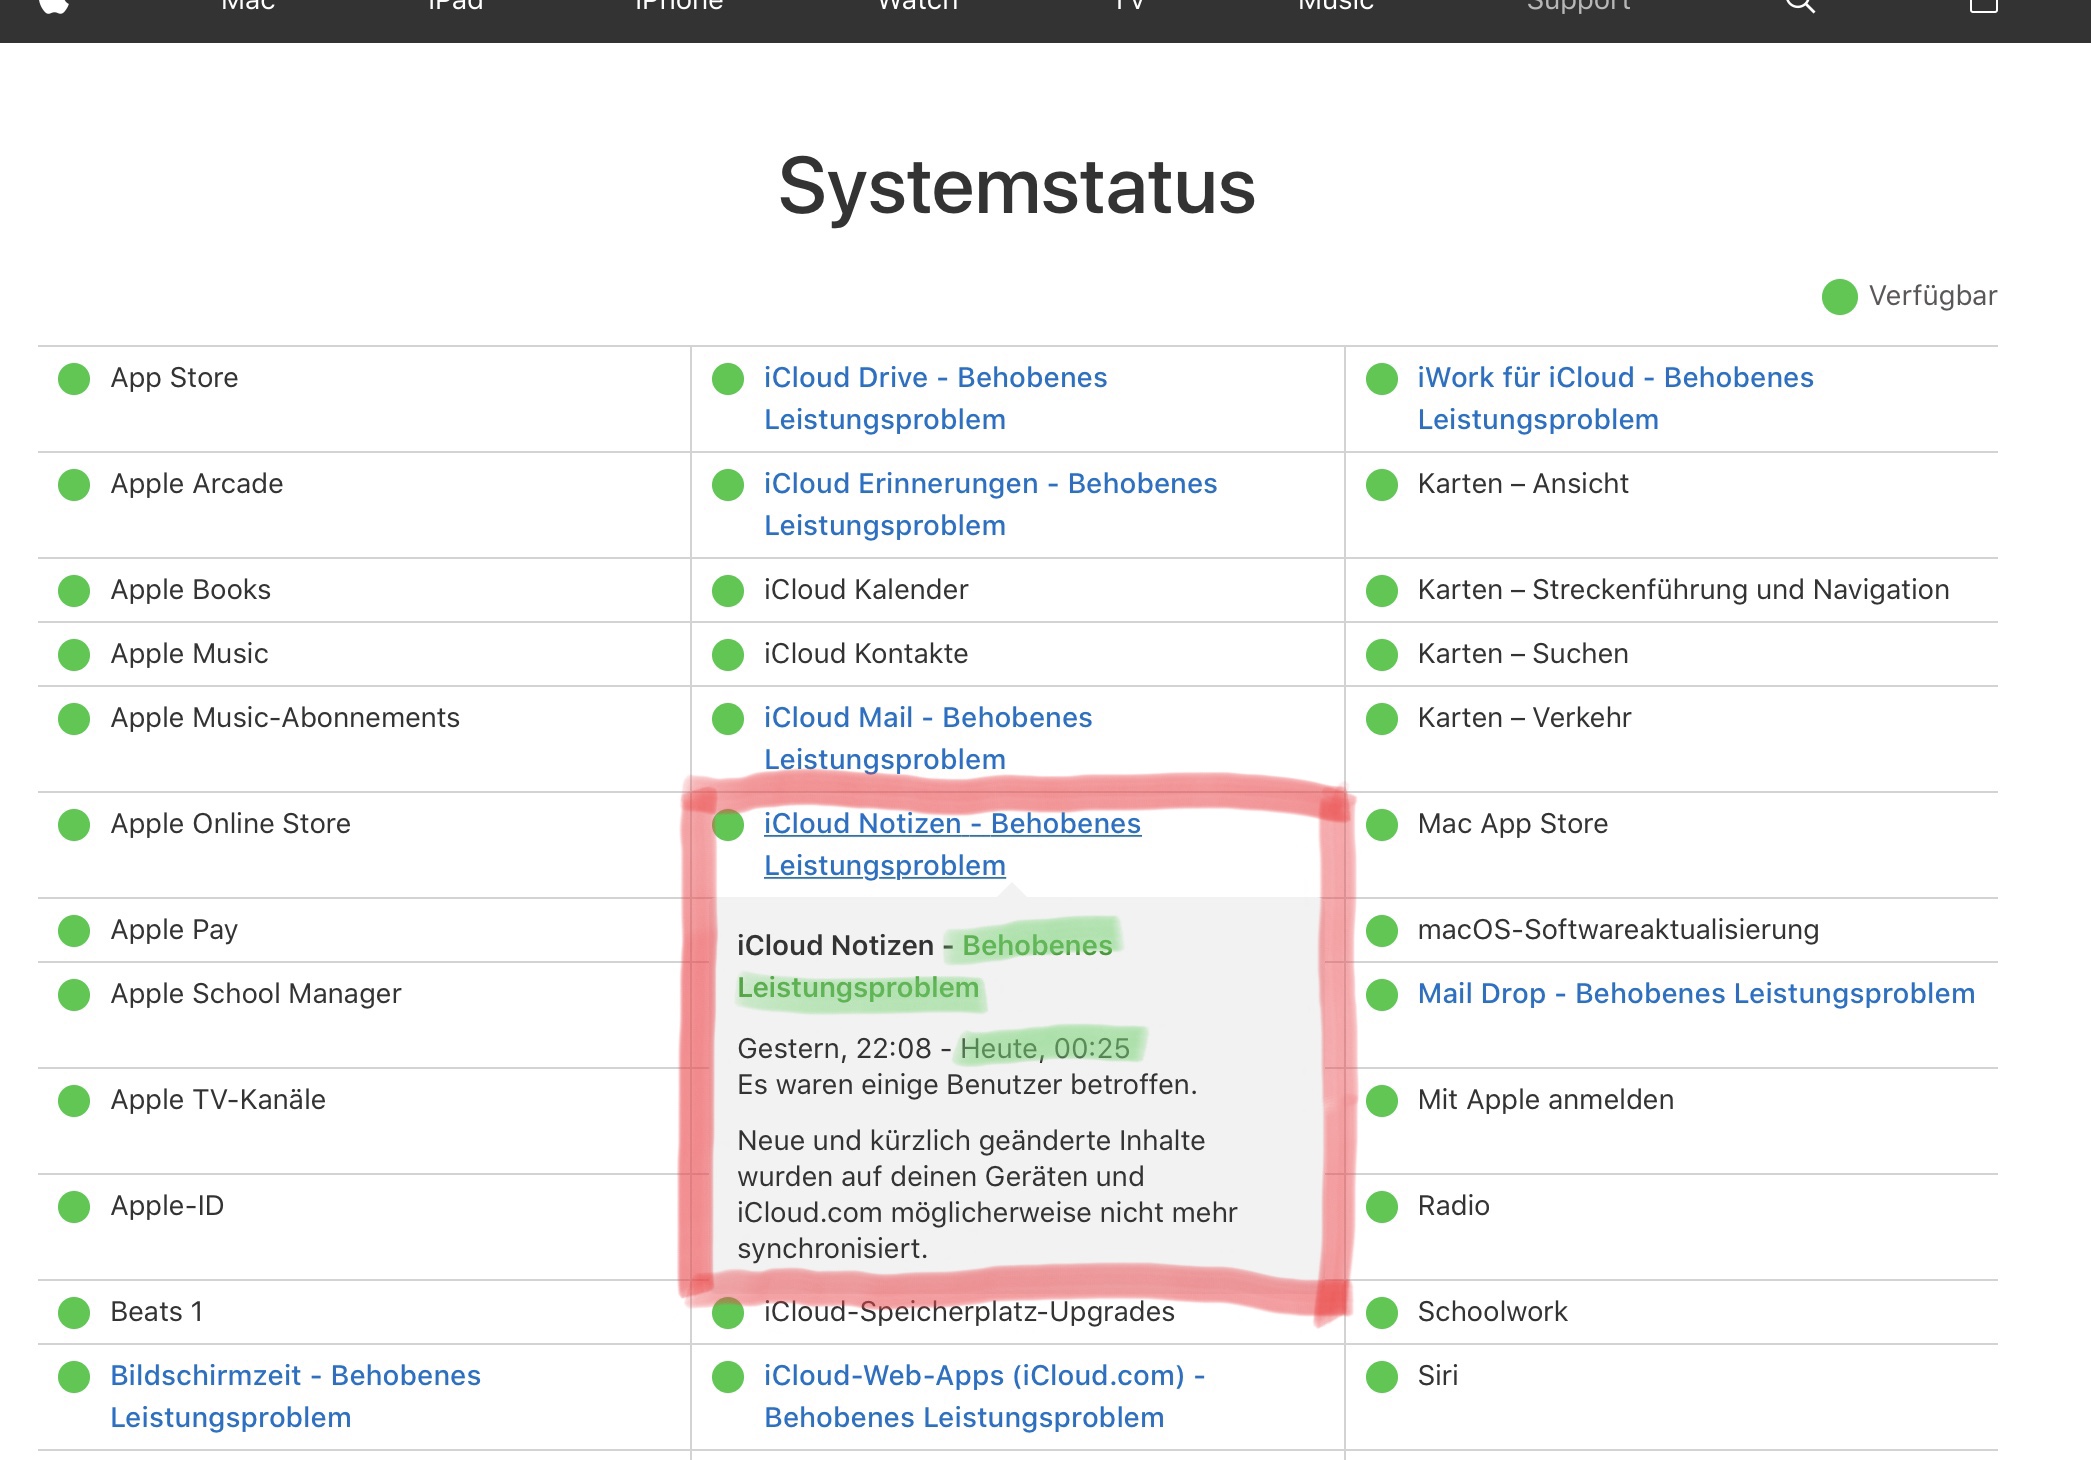Open the Music navigation item
Viewport: 2091px width, 1460px height.
(1335, 5)
